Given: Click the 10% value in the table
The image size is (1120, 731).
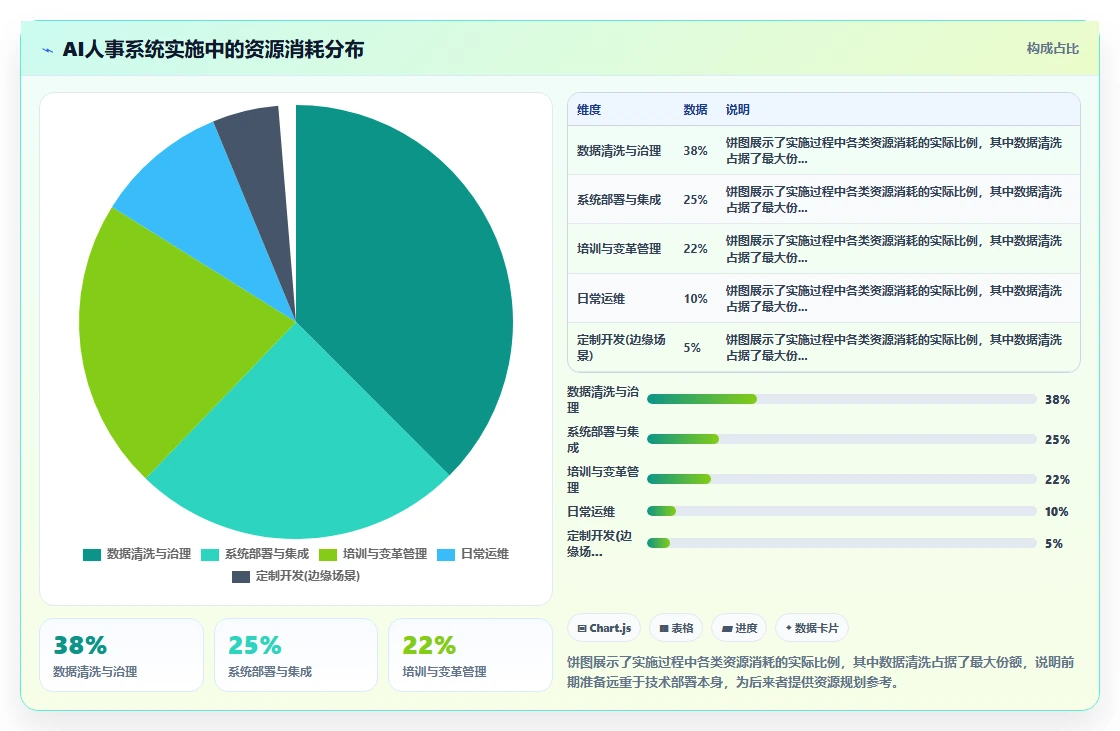Looking at the screenshot, I should click(695, 299).
